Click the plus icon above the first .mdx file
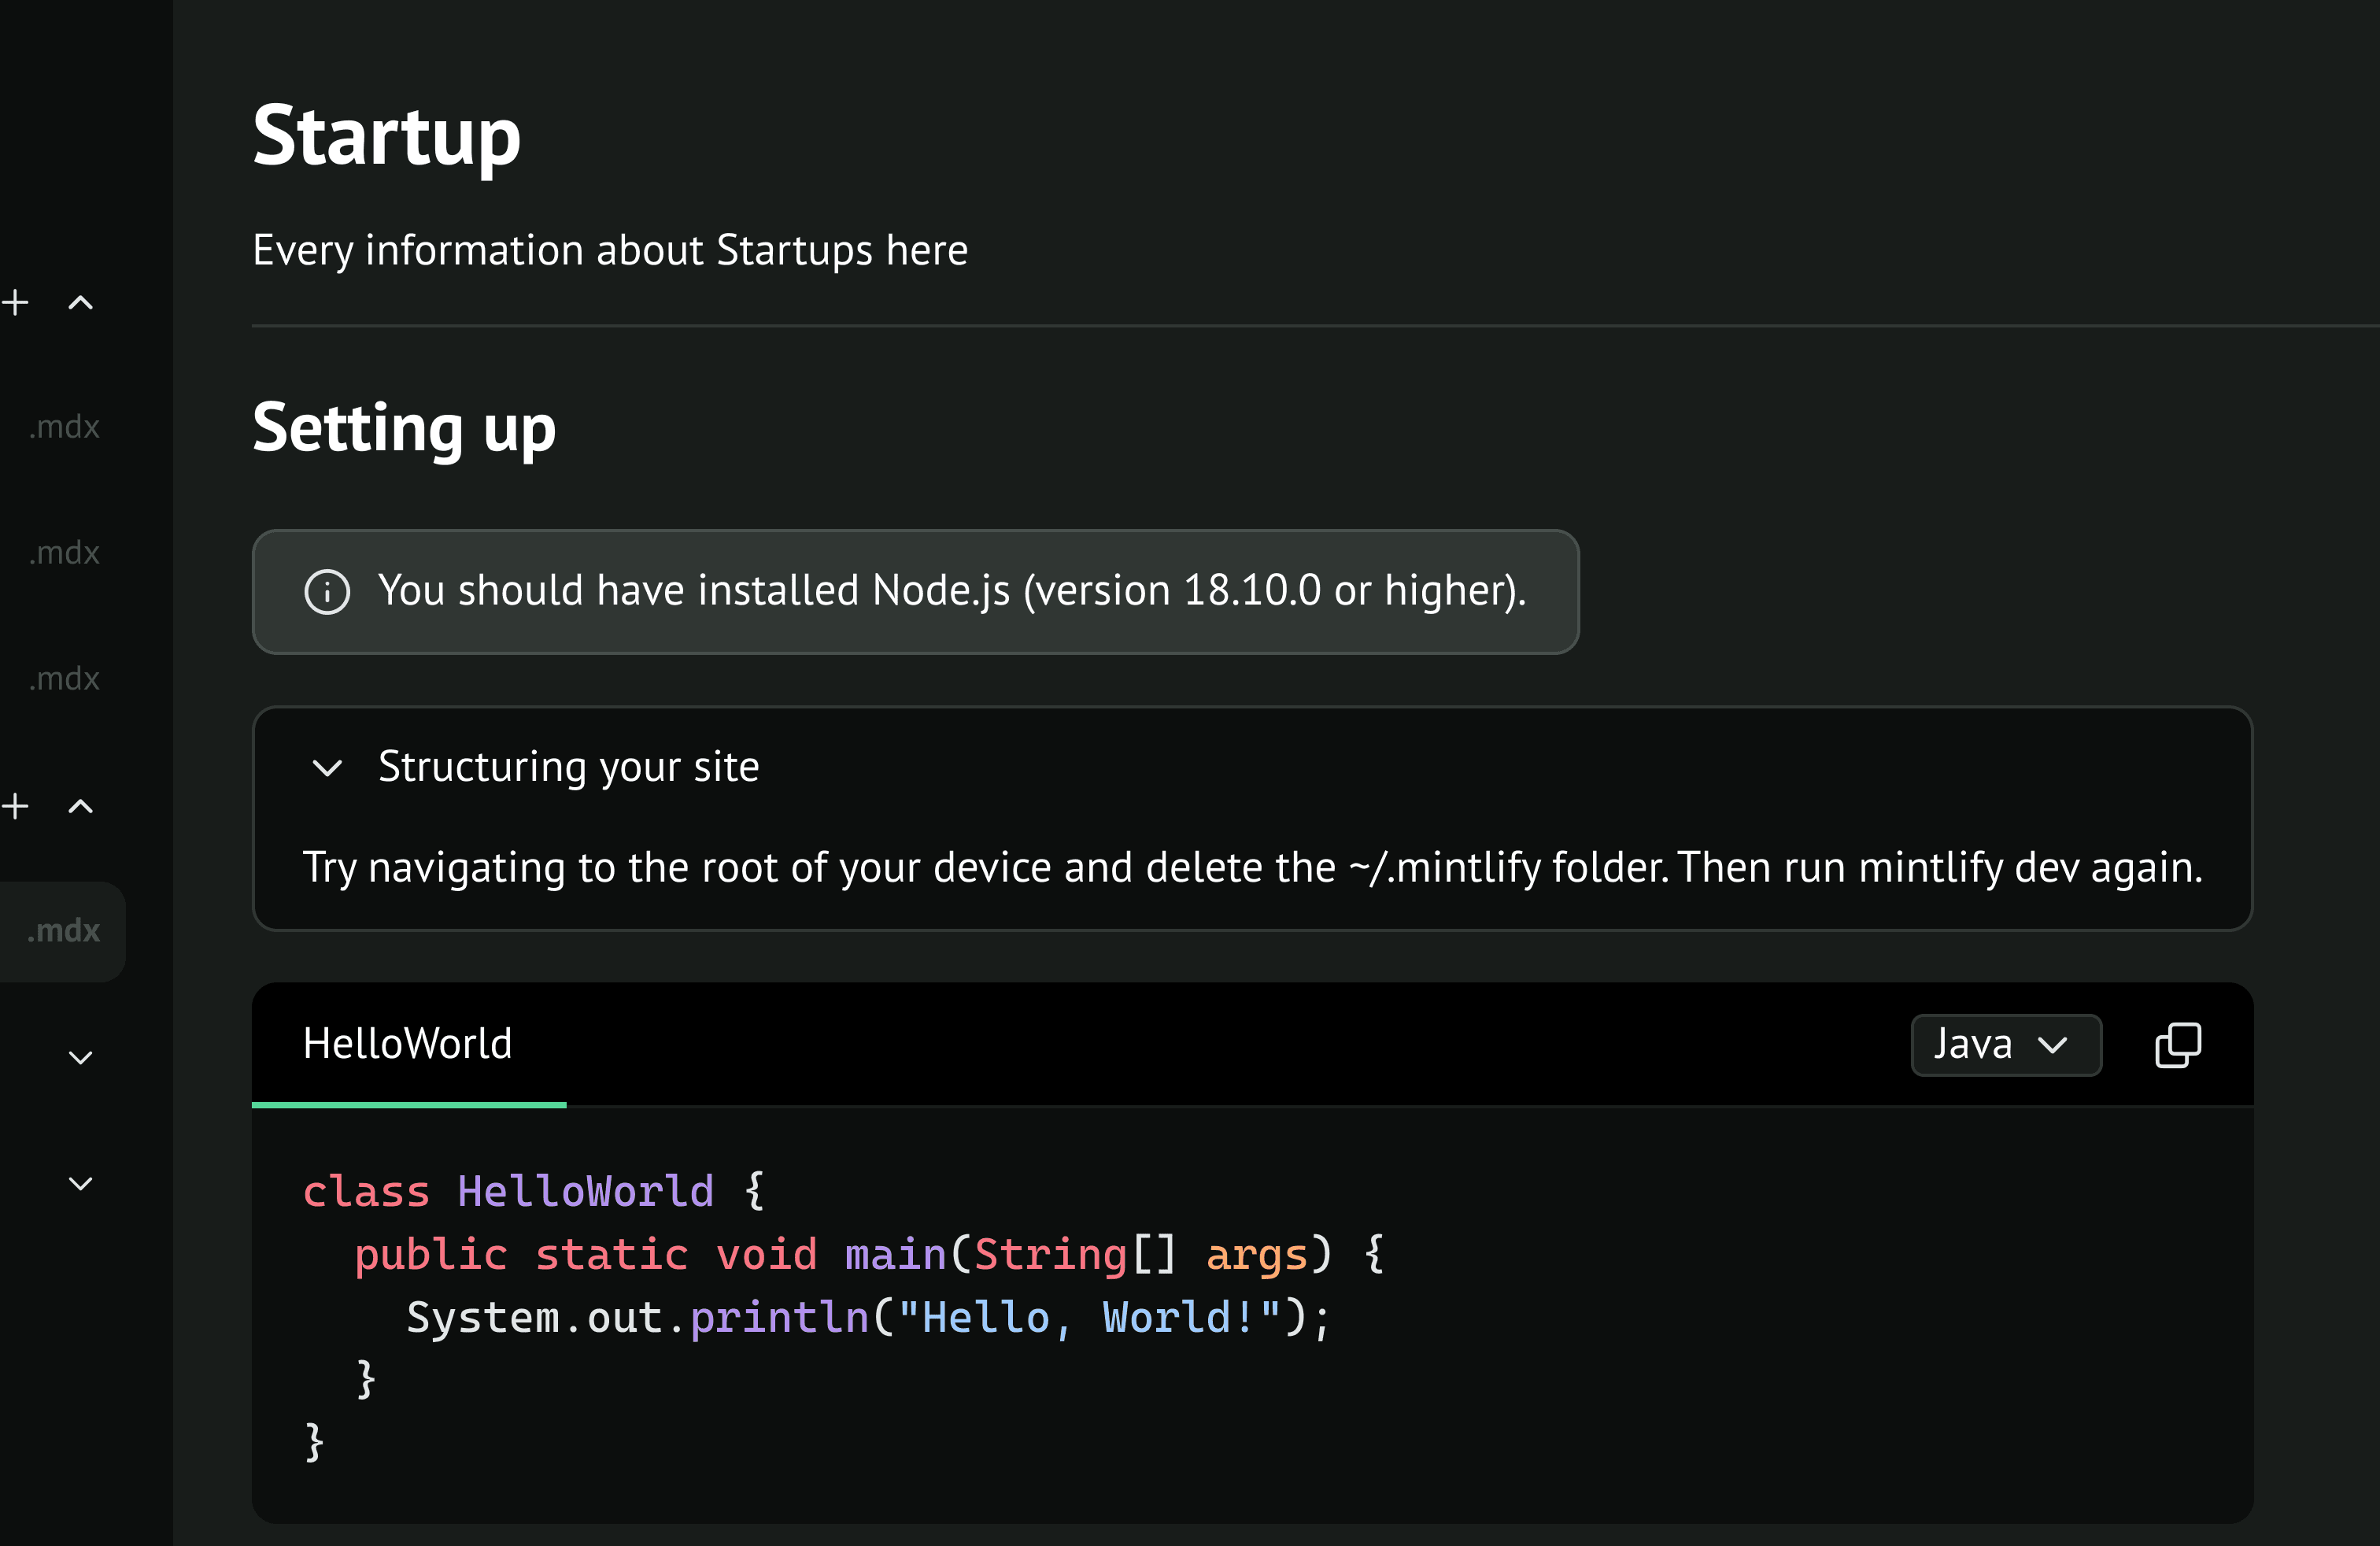The width and height of the screenshot is (2380, 1546). click(x=15, y=302)
